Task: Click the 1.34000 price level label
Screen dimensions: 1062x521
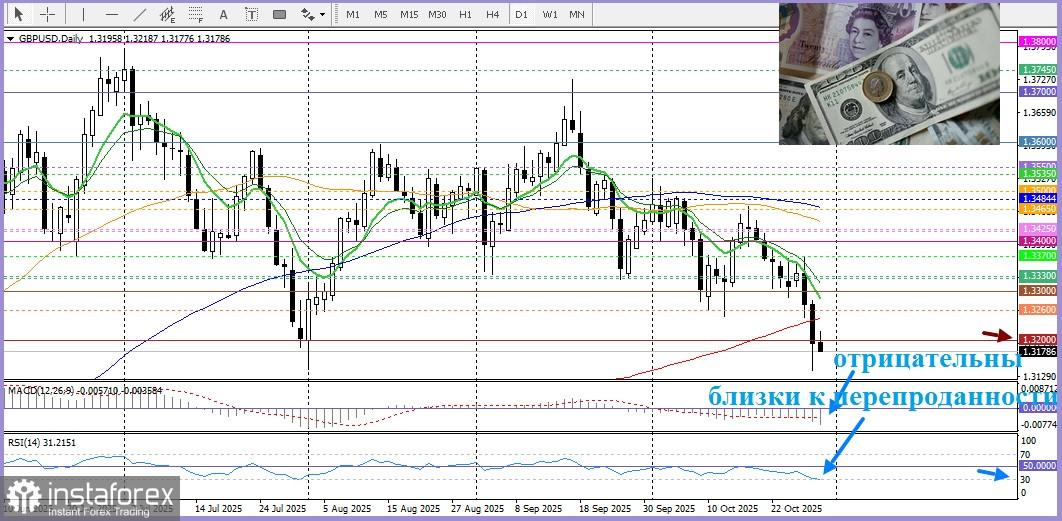Action: 1038,241
